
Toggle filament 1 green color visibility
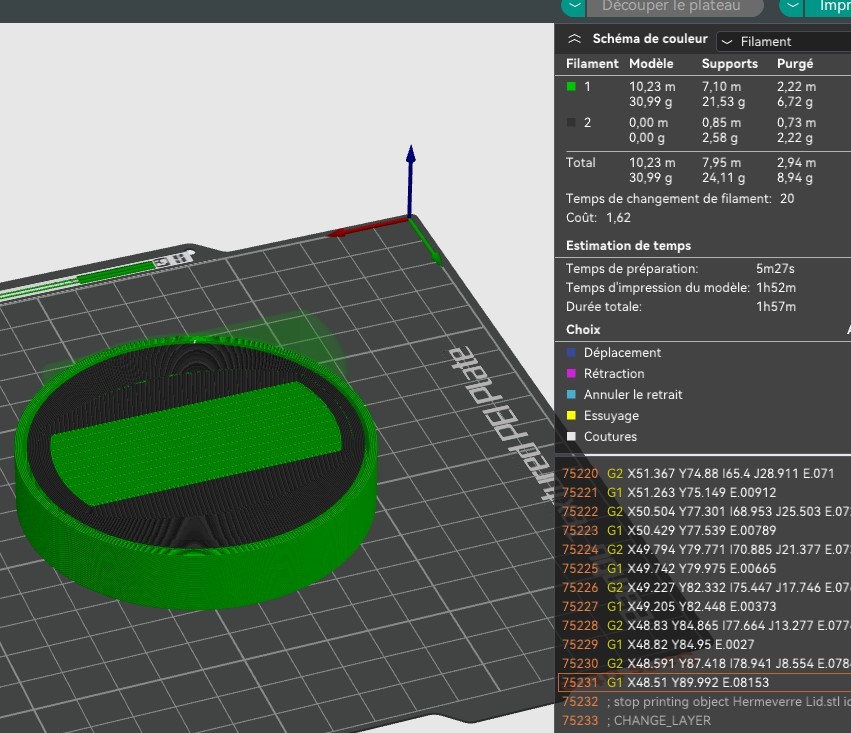(571, 87)
